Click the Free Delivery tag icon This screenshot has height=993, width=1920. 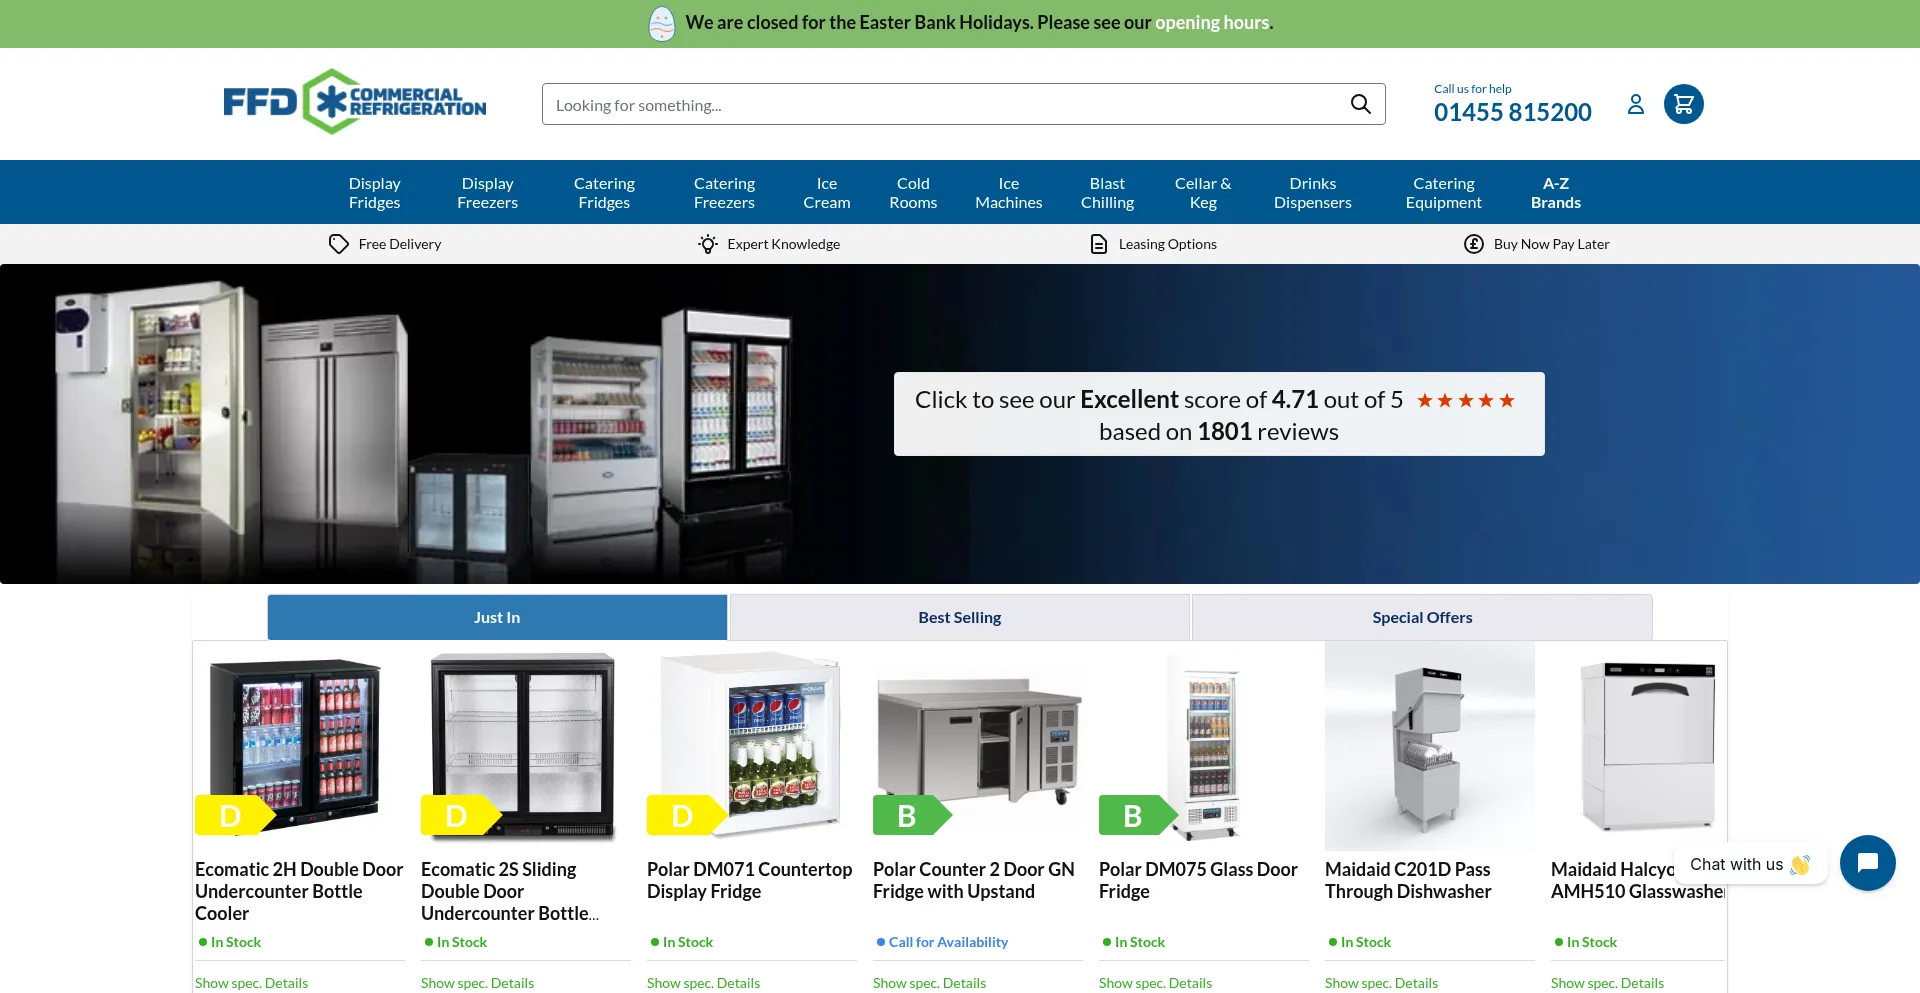[x=339, y=244]
